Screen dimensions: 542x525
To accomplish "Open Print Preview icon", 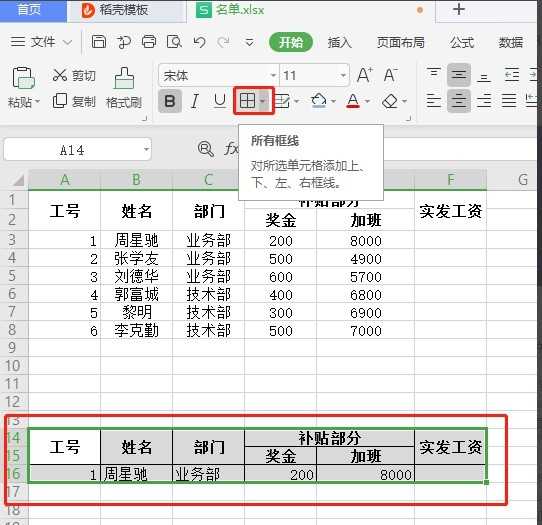I will click(x=174, y=42).
